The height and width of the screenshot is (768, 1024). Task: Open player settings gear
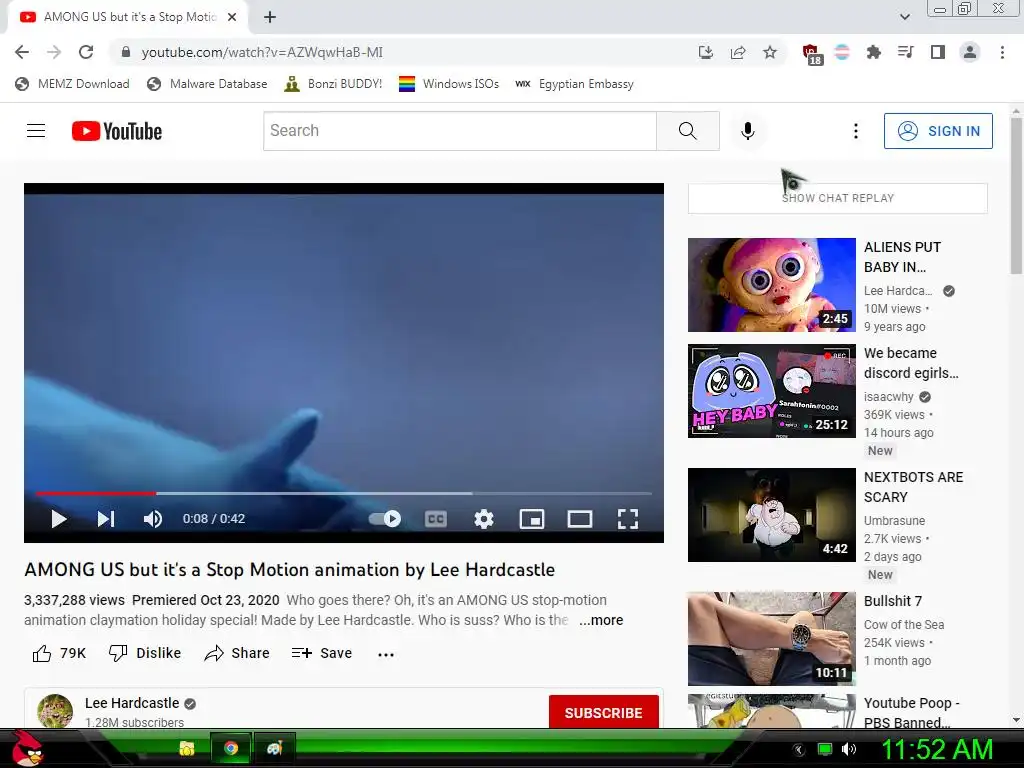(484, 519)
